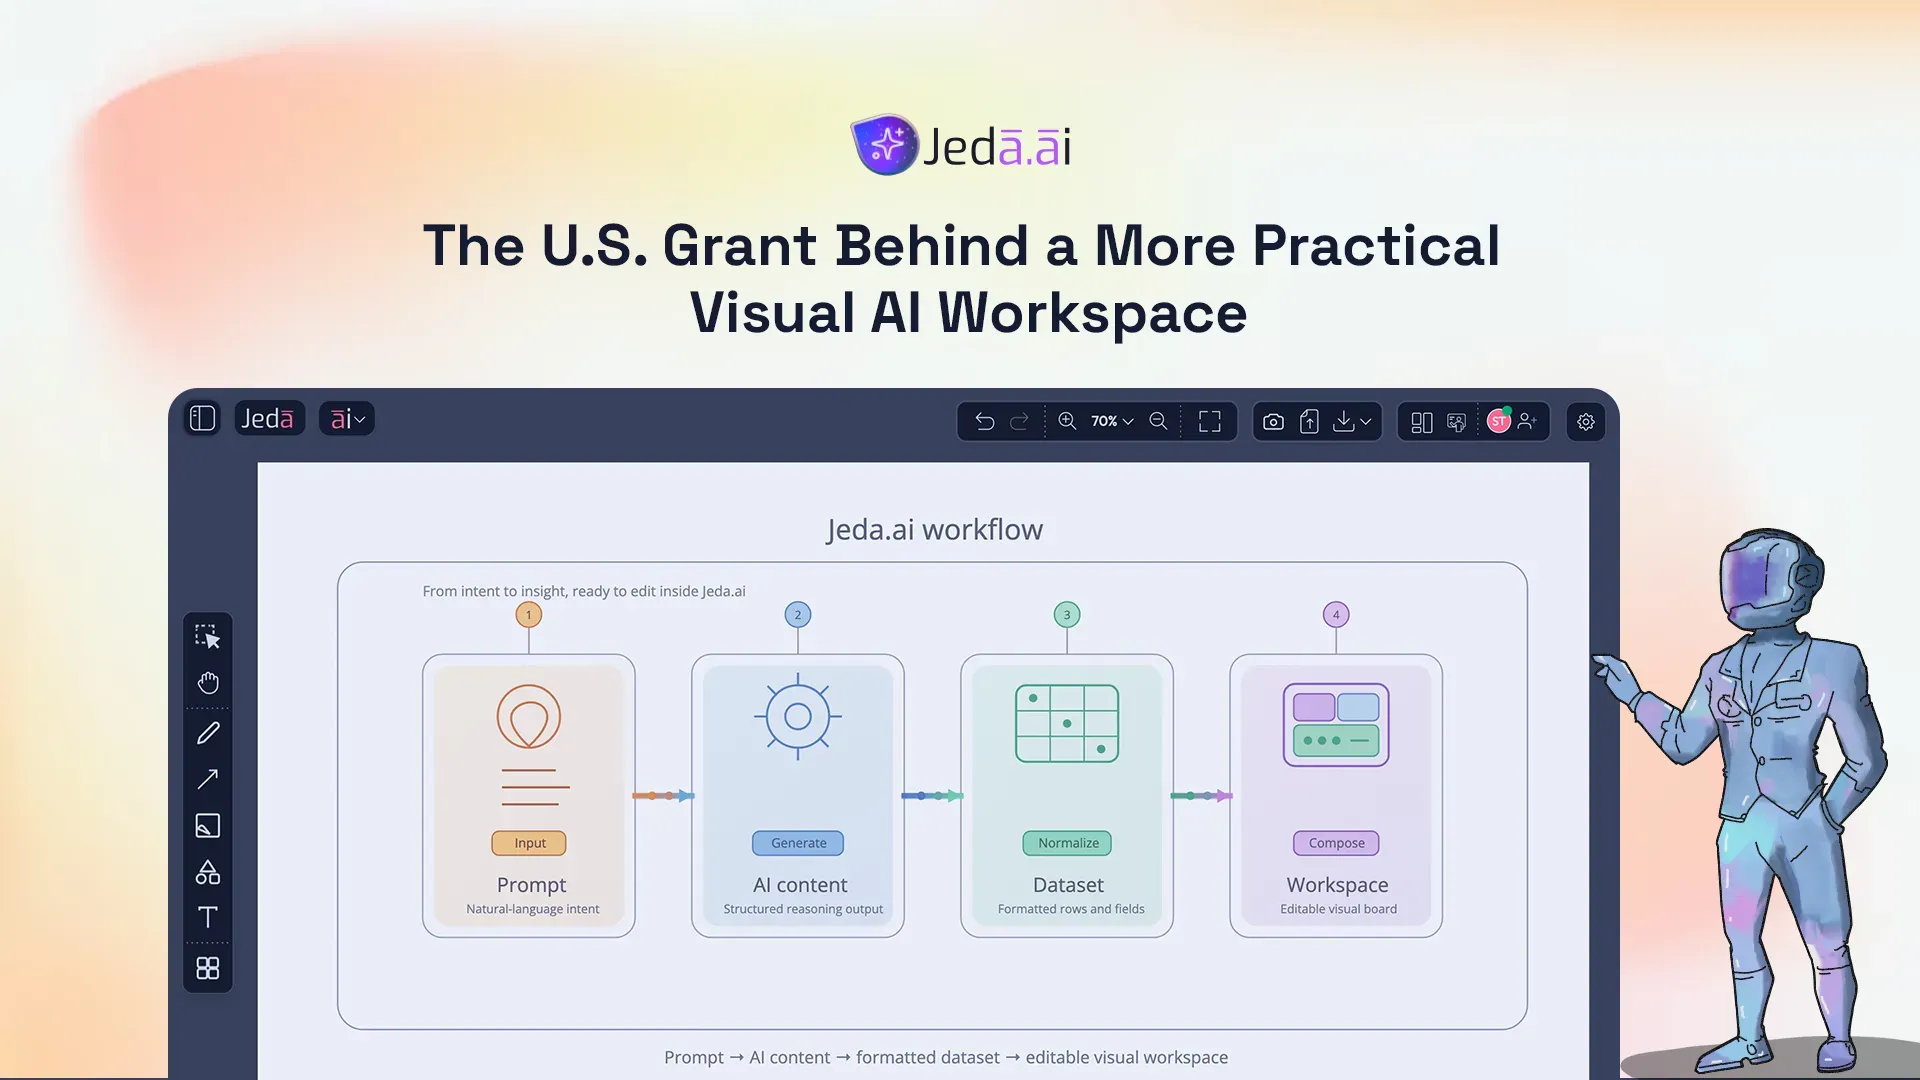The image size is (1920, 1080).
Task: Zoom out of the canvas
Action: click(x=1158, y=421)
